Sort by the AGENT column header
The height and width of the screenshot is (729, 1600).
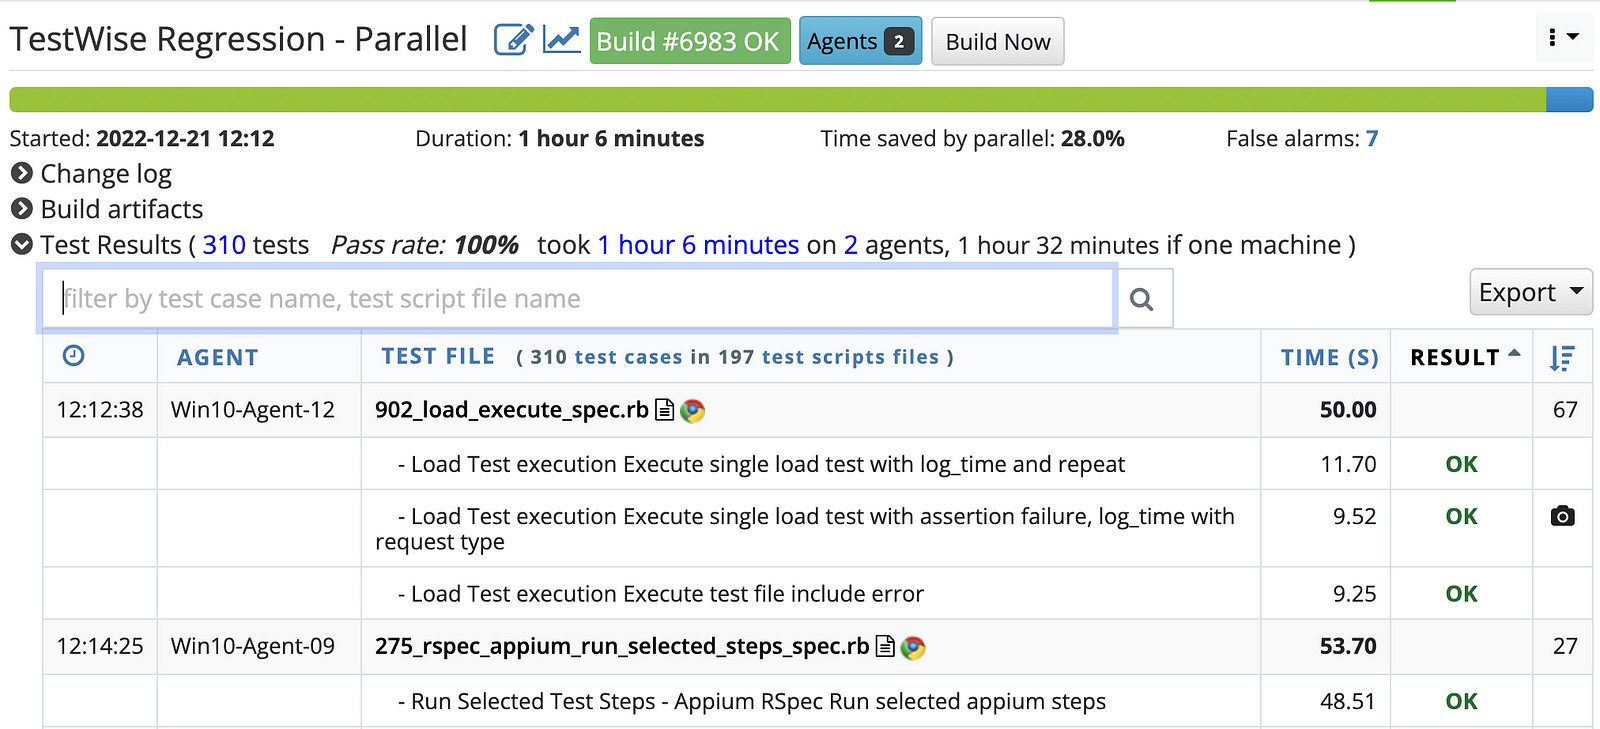(x=218, y=357)
